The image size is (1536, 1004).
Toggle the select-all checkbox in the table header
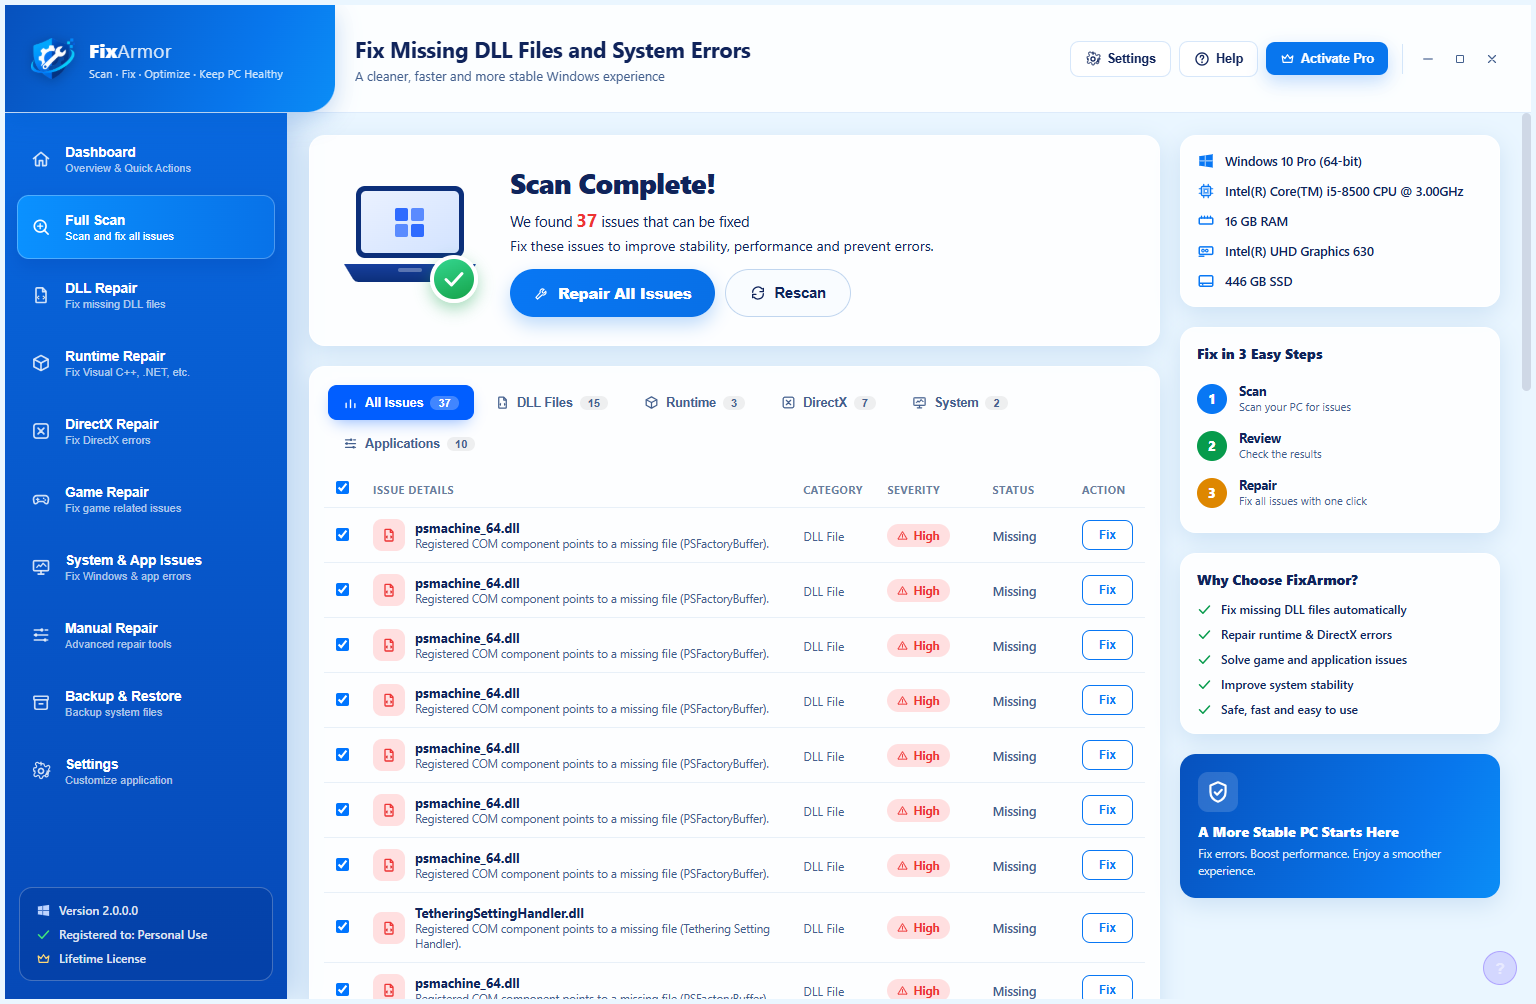343,488
